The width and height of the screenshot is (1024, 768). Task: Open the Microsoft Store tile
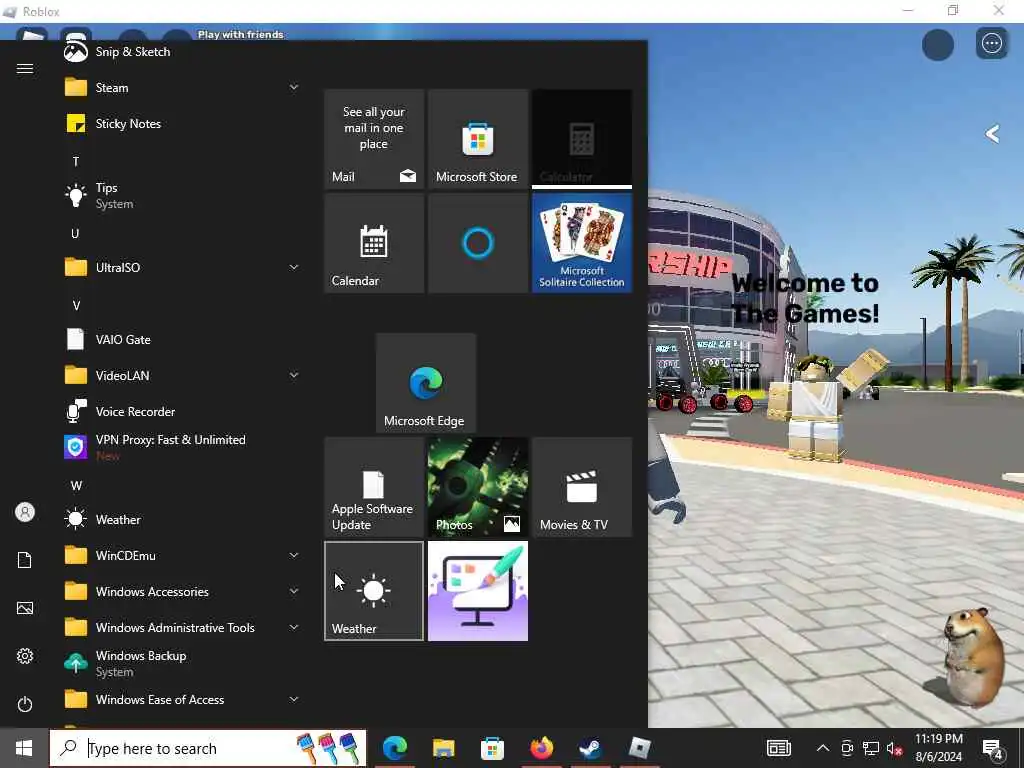478,139
